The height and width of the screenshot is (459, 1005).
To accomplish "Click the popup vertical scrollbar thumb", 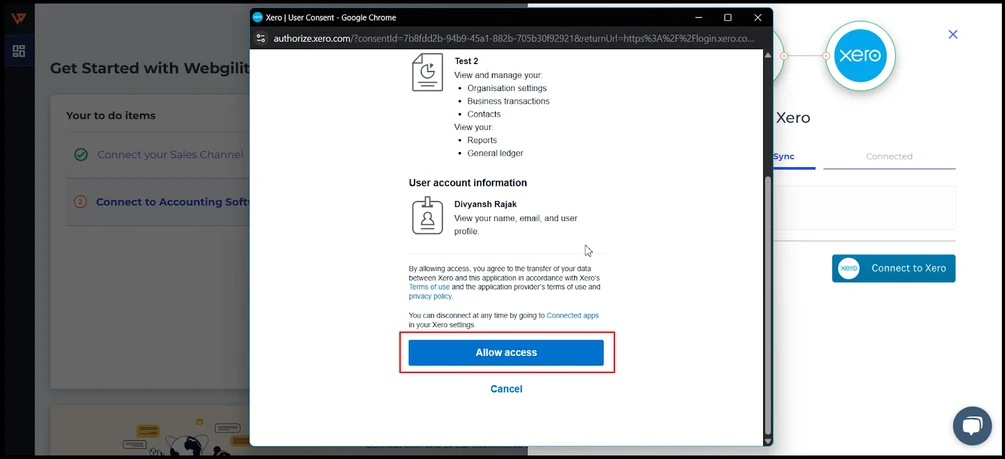I will [767, 305].
